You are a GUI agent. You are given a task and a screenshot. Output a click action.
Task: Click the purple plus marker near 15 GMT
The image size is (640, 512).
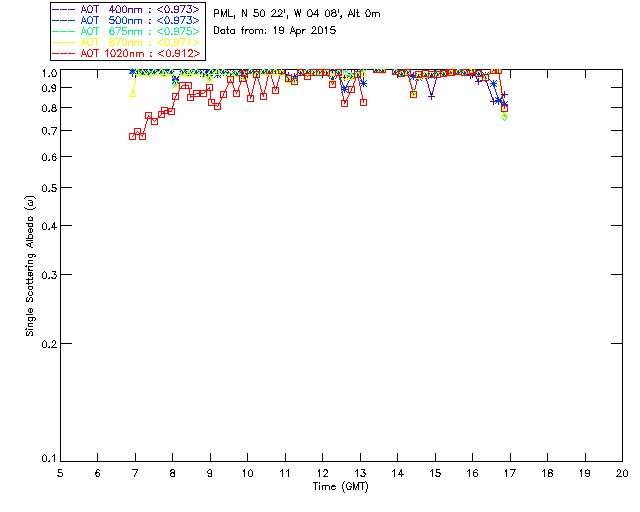[x=431, y=96]
